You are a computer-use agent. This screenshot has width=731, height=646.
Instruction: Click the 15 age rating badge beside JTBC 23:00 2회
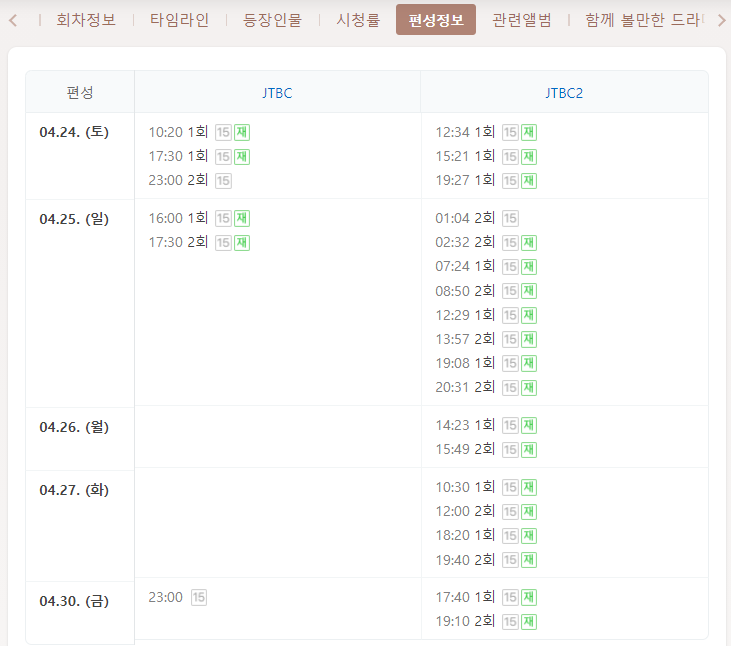pos(223,181)
